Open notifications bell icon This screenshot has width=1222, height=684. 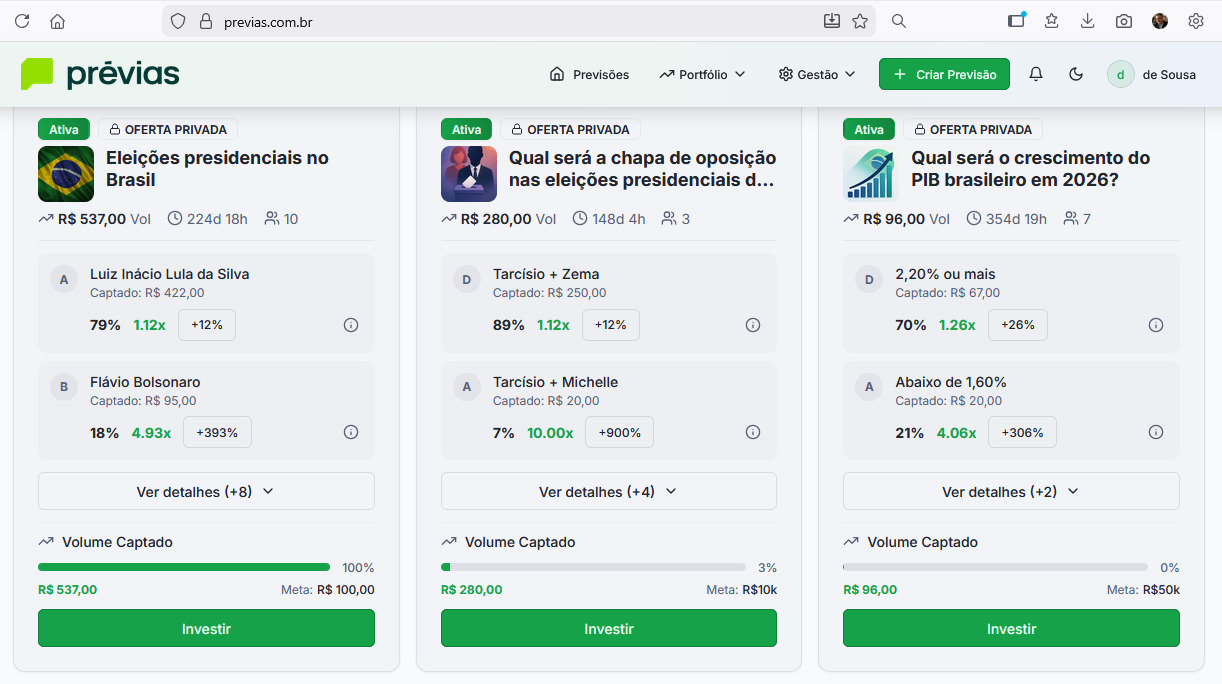click(1036, 74)
